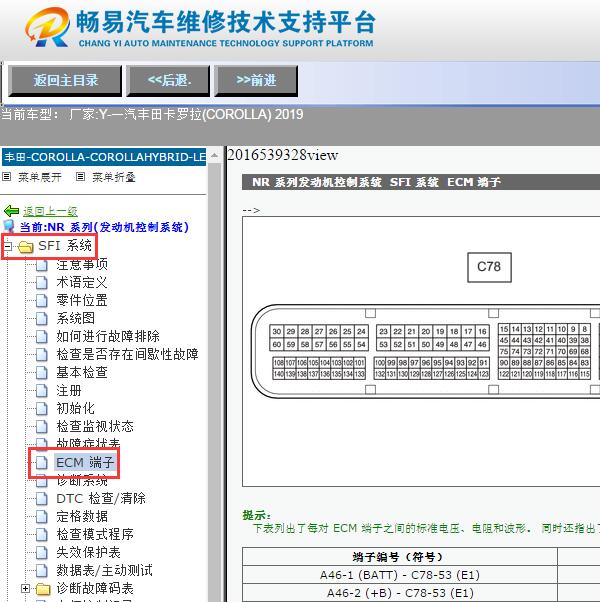Select the A46-1 (BATT) - C78-53 (E1) cell
Viewport: 600px width, 602px height.
coord(400,575)
